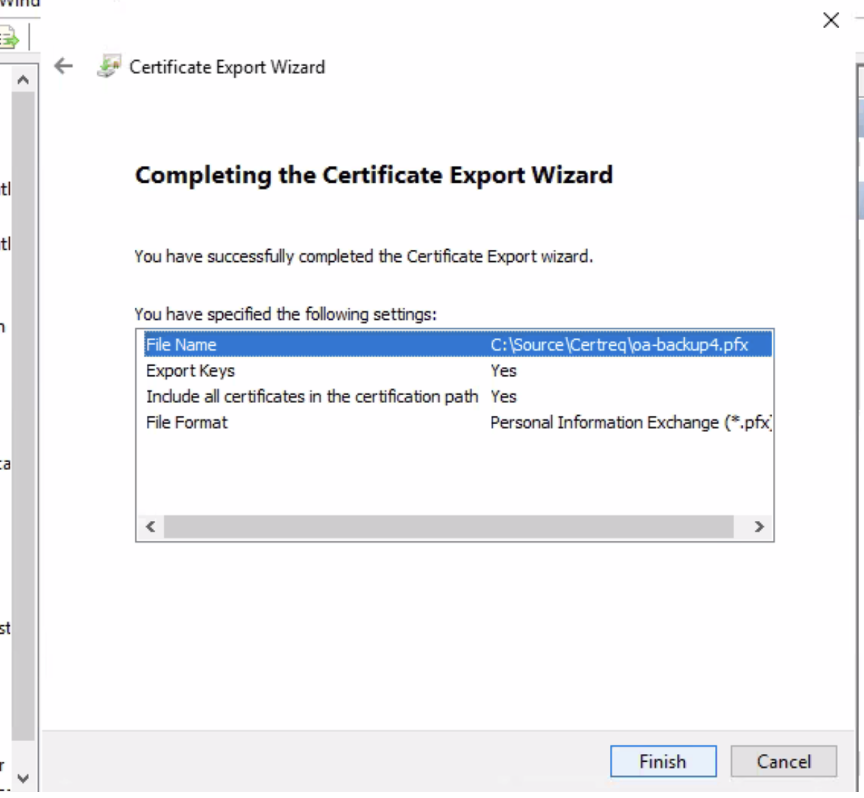Click the Personal Information Exchange format value

[x=630, y=423]
